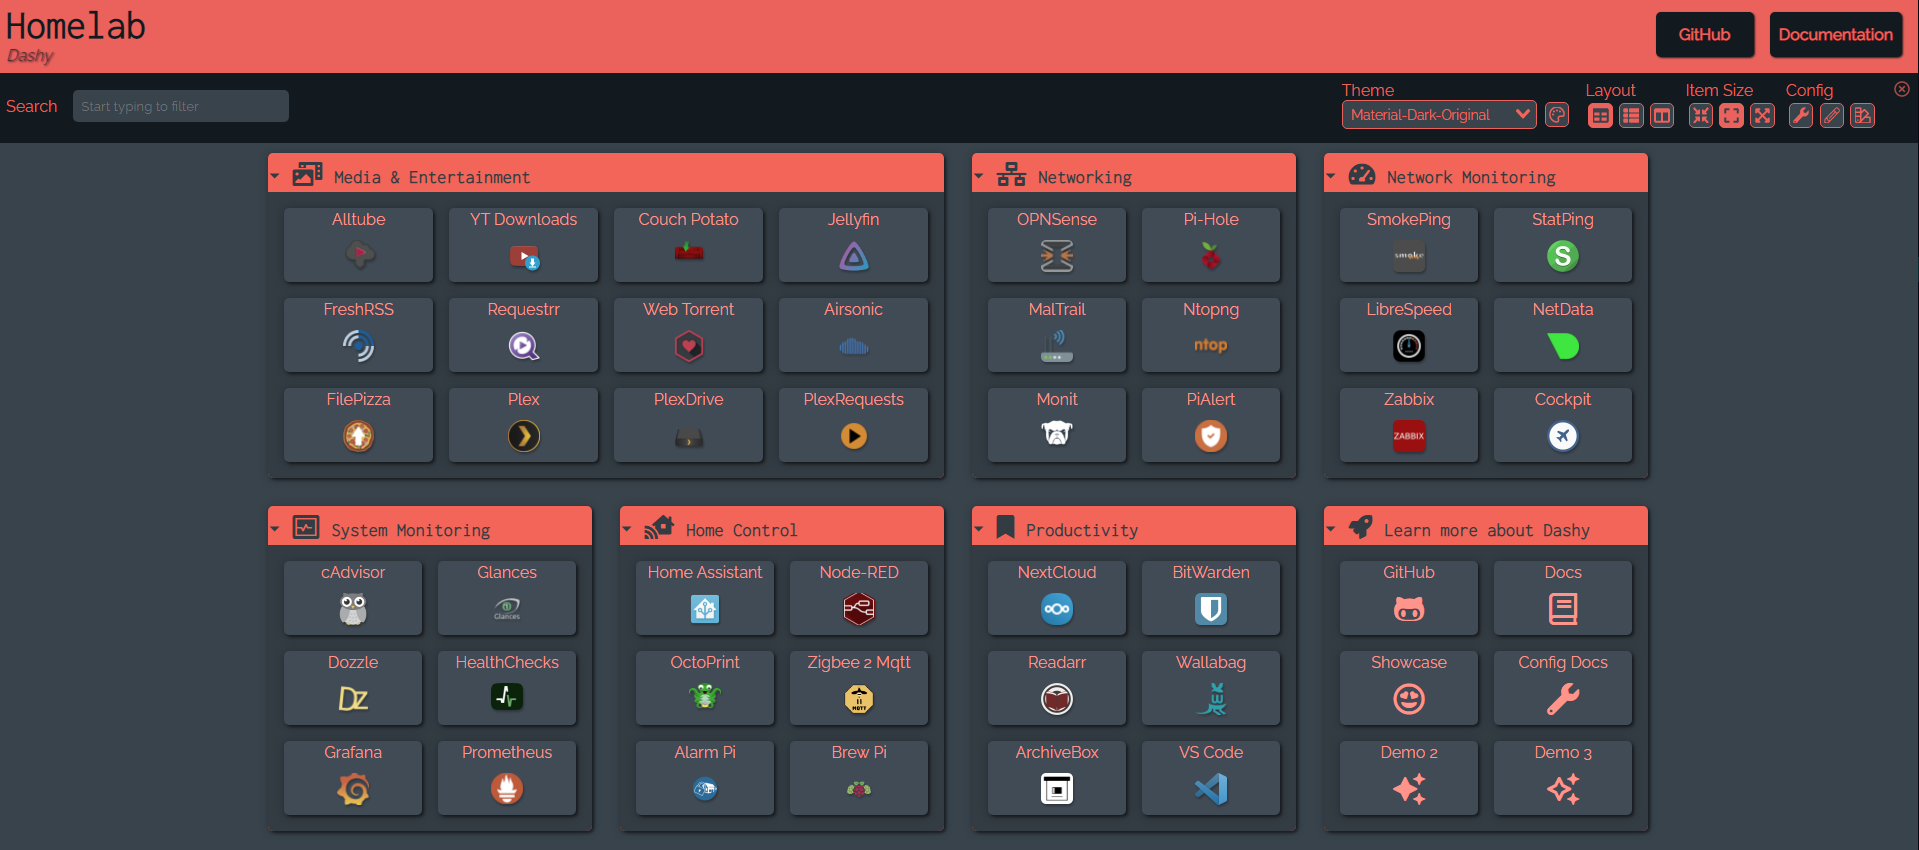Viewport: 1919px width, 850px height.
Task: Open the Node-RED icon
Action: click(x=859, y=609)
